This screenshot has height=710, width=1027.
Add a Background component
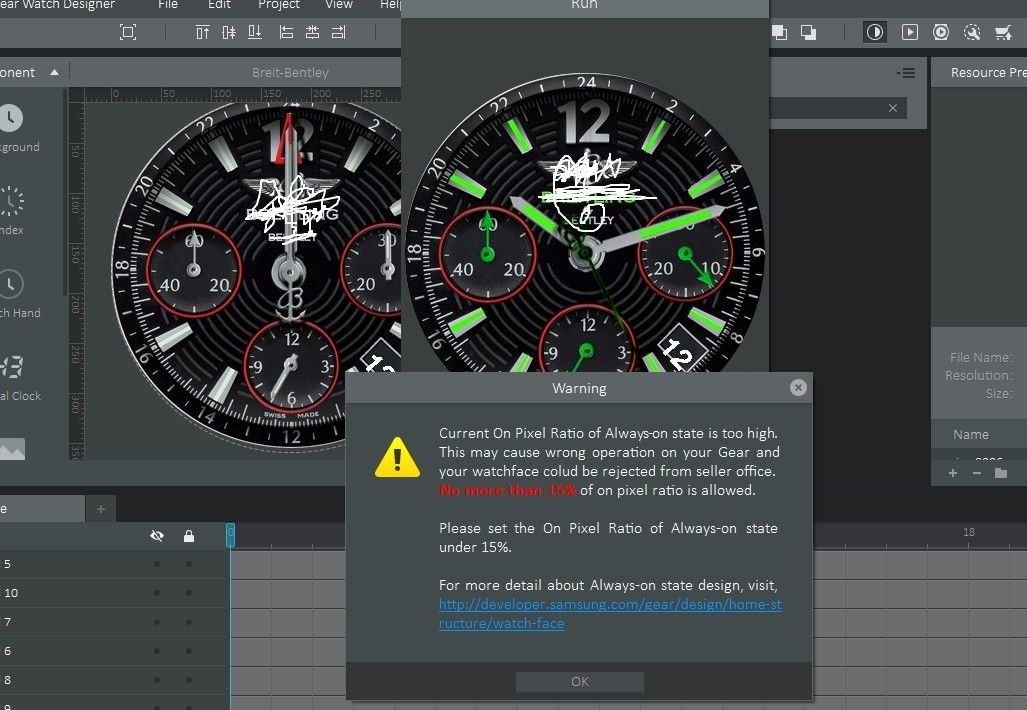[11, 128]
